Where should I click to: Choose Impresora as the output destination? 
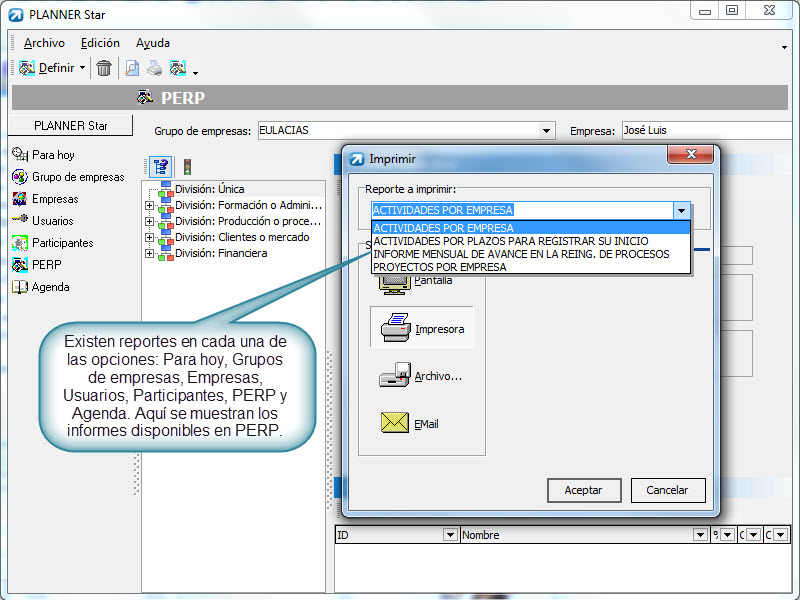(422, 328)
